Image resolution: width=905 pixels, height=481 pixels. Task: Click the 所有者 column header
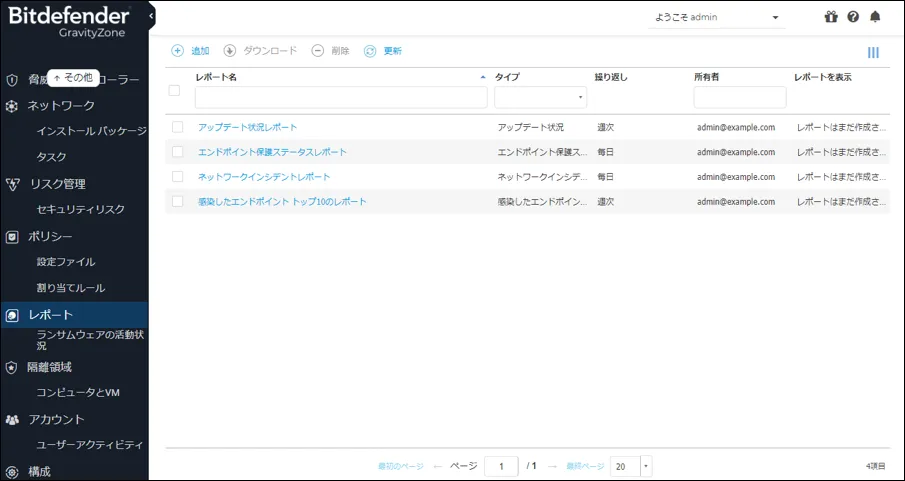[706, 77]
